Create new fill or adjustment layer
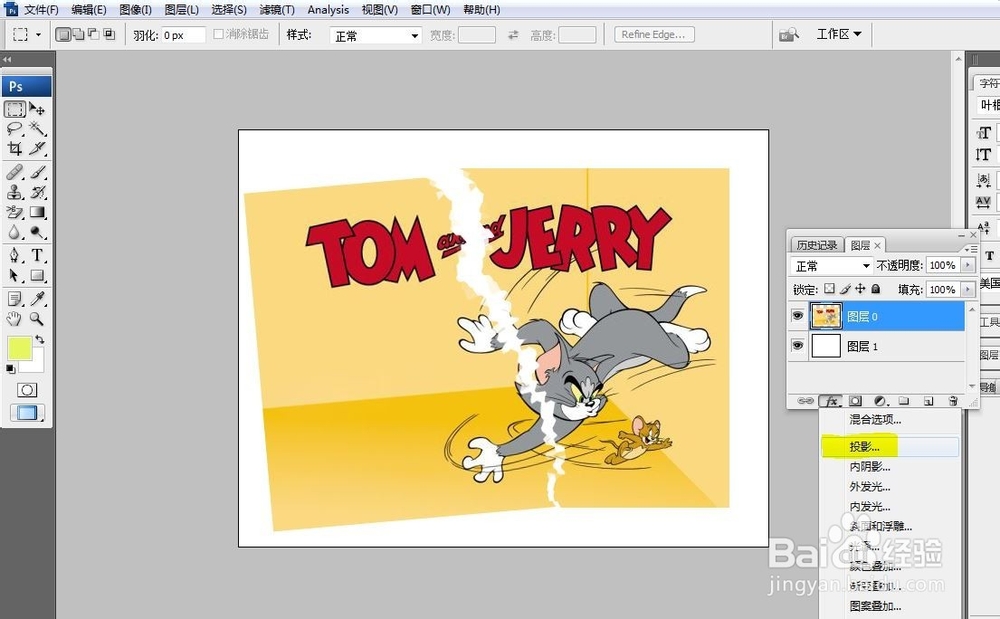 click(x=880, y=401)
